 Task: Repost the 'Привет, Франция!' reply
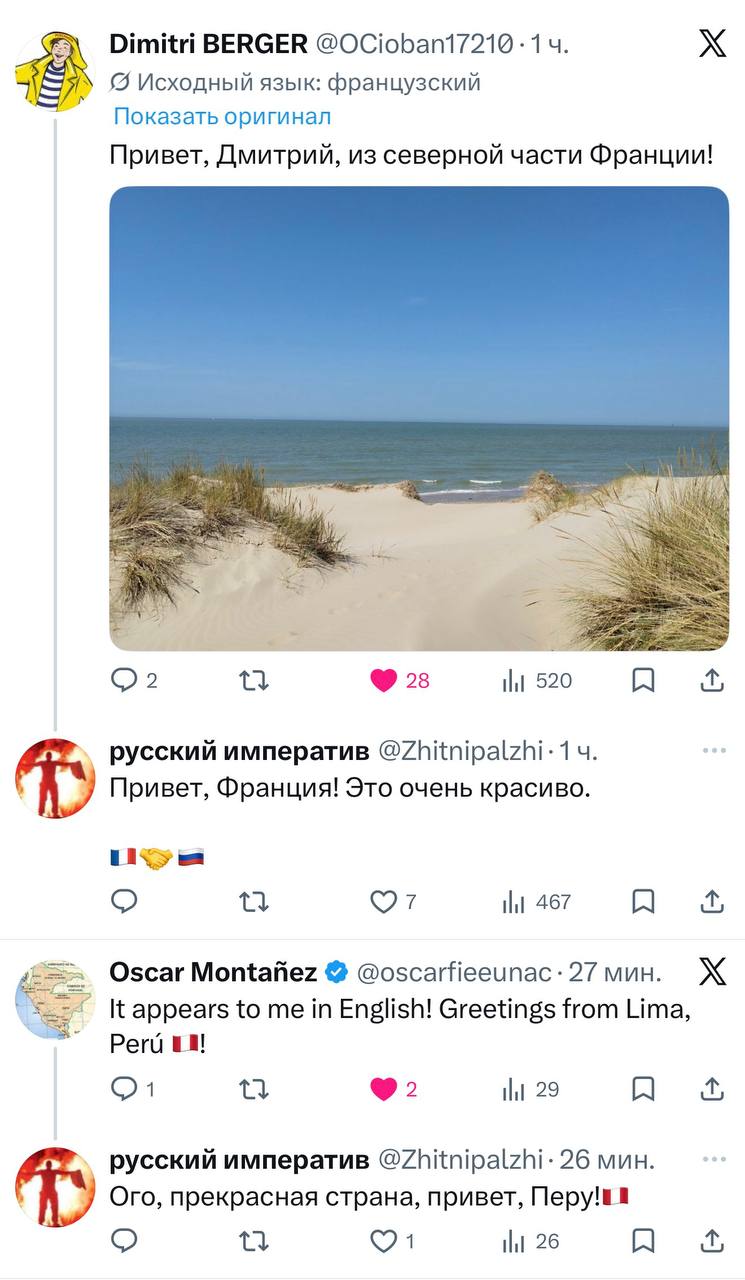tap(254, 902)
